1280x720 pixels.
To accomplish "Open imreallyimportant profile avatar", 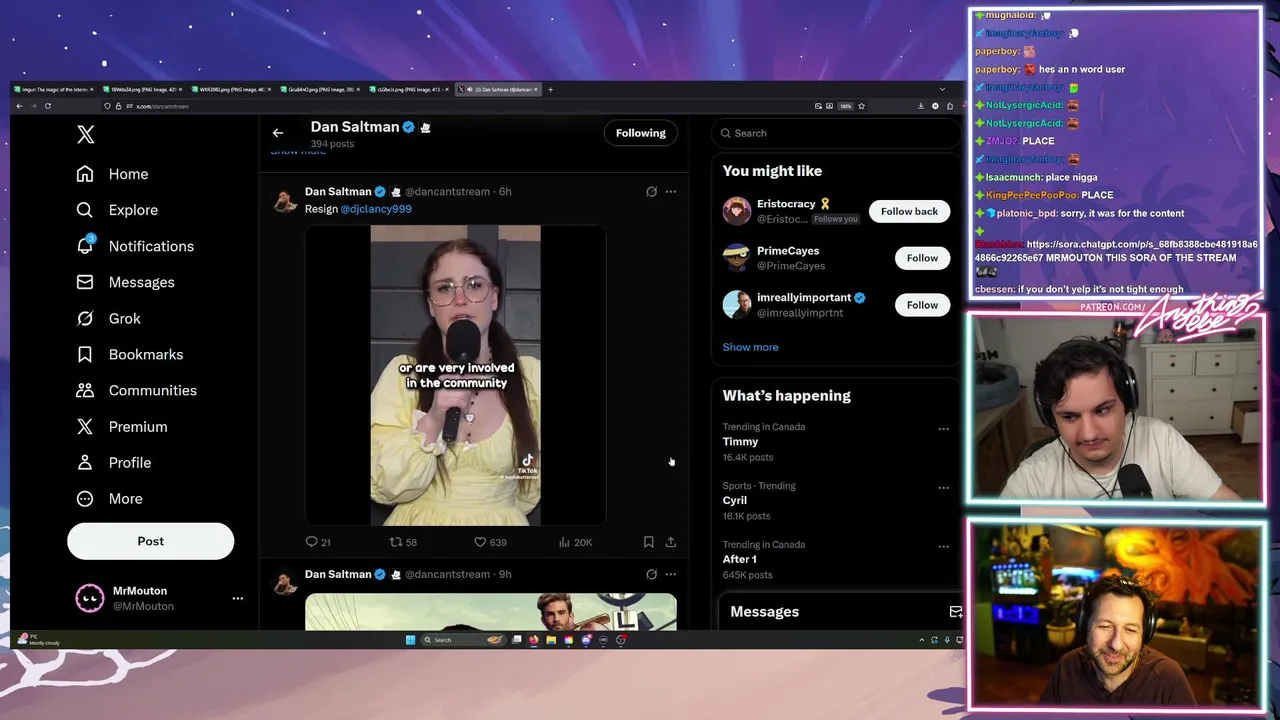I will (737, 305).
